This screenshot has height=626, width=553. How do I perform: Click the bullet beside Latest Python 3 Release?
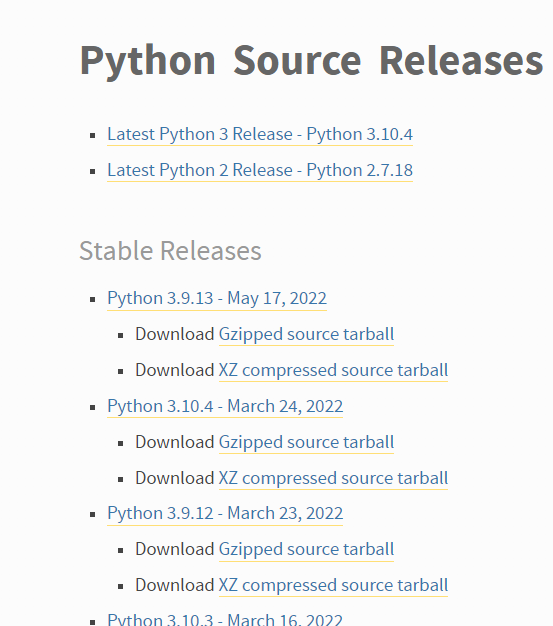click(93, 136)
